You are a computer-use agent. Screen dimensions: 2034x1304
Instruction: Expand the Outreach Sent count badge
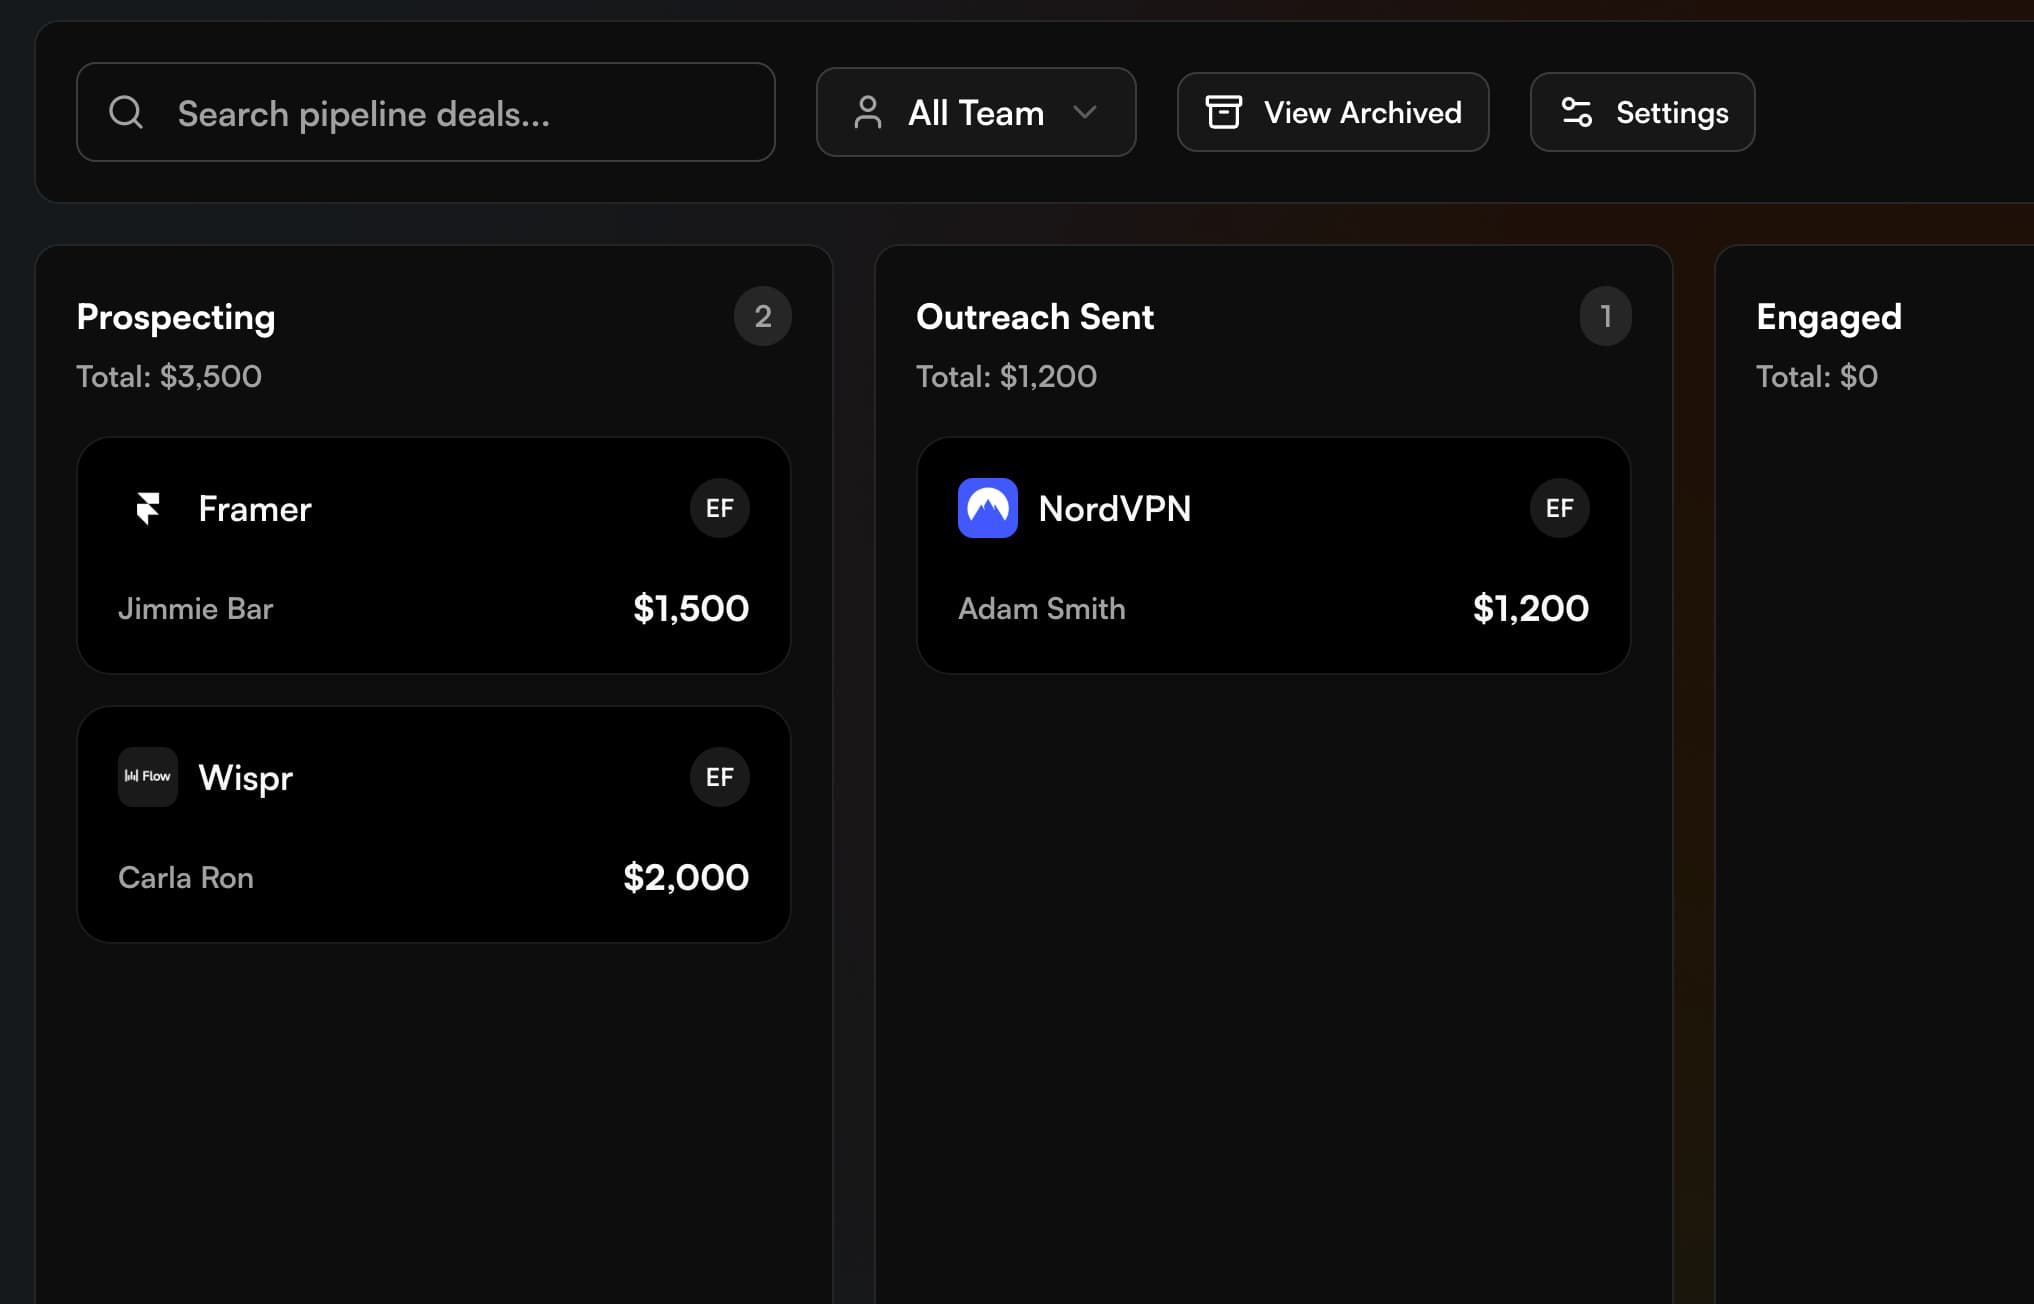(1606, 316)
